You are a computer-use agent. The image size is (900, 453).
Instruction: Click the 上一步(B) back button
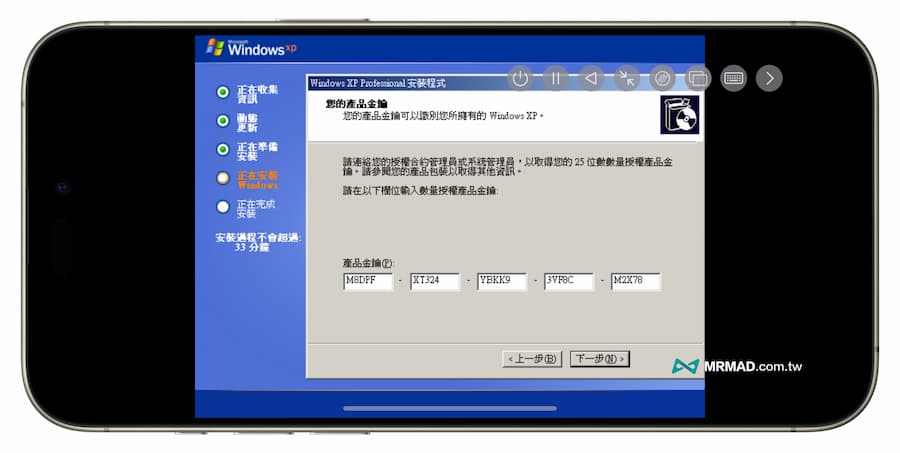click(532, 359)
